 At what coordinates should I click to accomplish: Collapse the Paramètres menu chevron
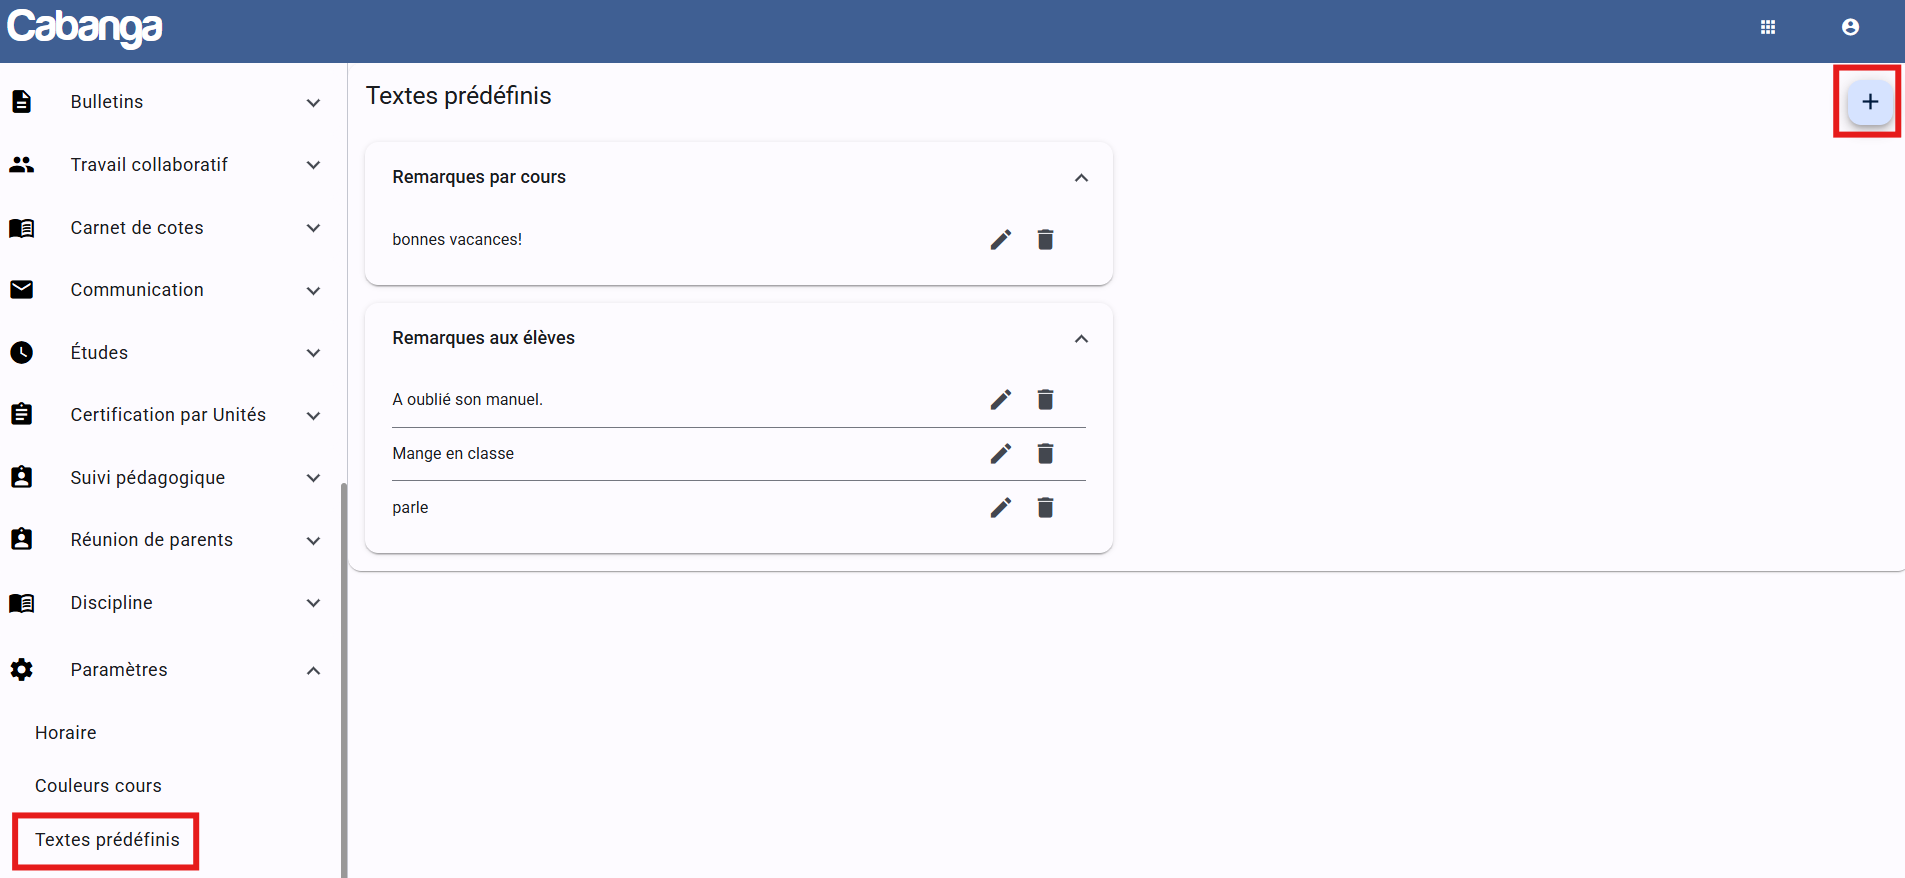[x=313, y=671]
